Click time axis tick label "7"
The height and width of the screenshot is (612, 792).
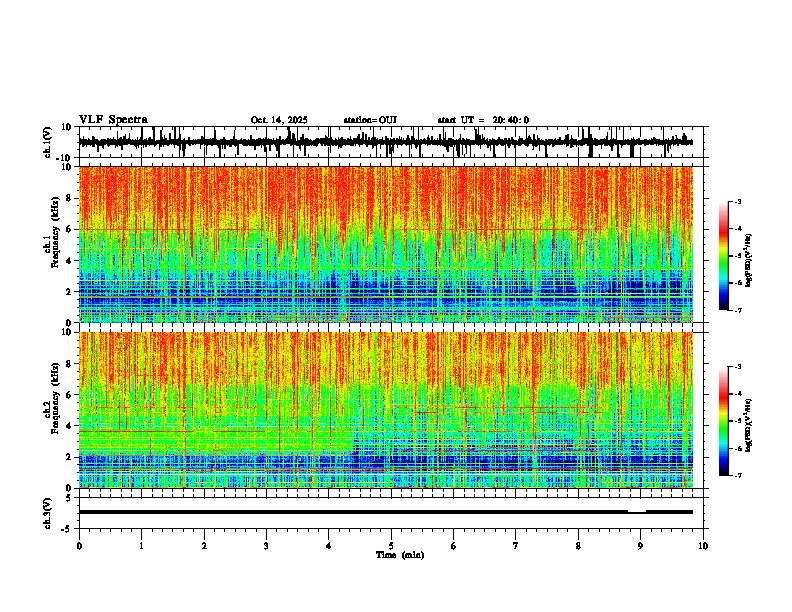coord(516,546)
